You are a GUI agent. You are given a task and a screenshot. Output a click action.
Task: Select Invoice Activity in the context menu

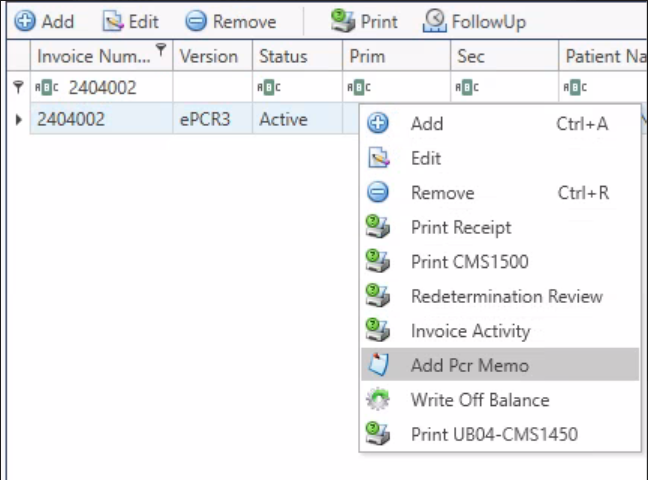[x=470, y=331]
